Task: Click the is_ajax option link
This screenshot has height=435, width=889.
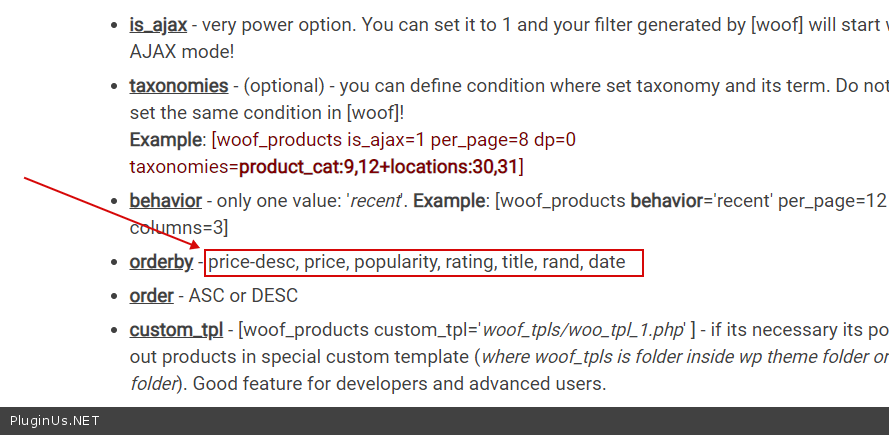Action: coord(158,24)
